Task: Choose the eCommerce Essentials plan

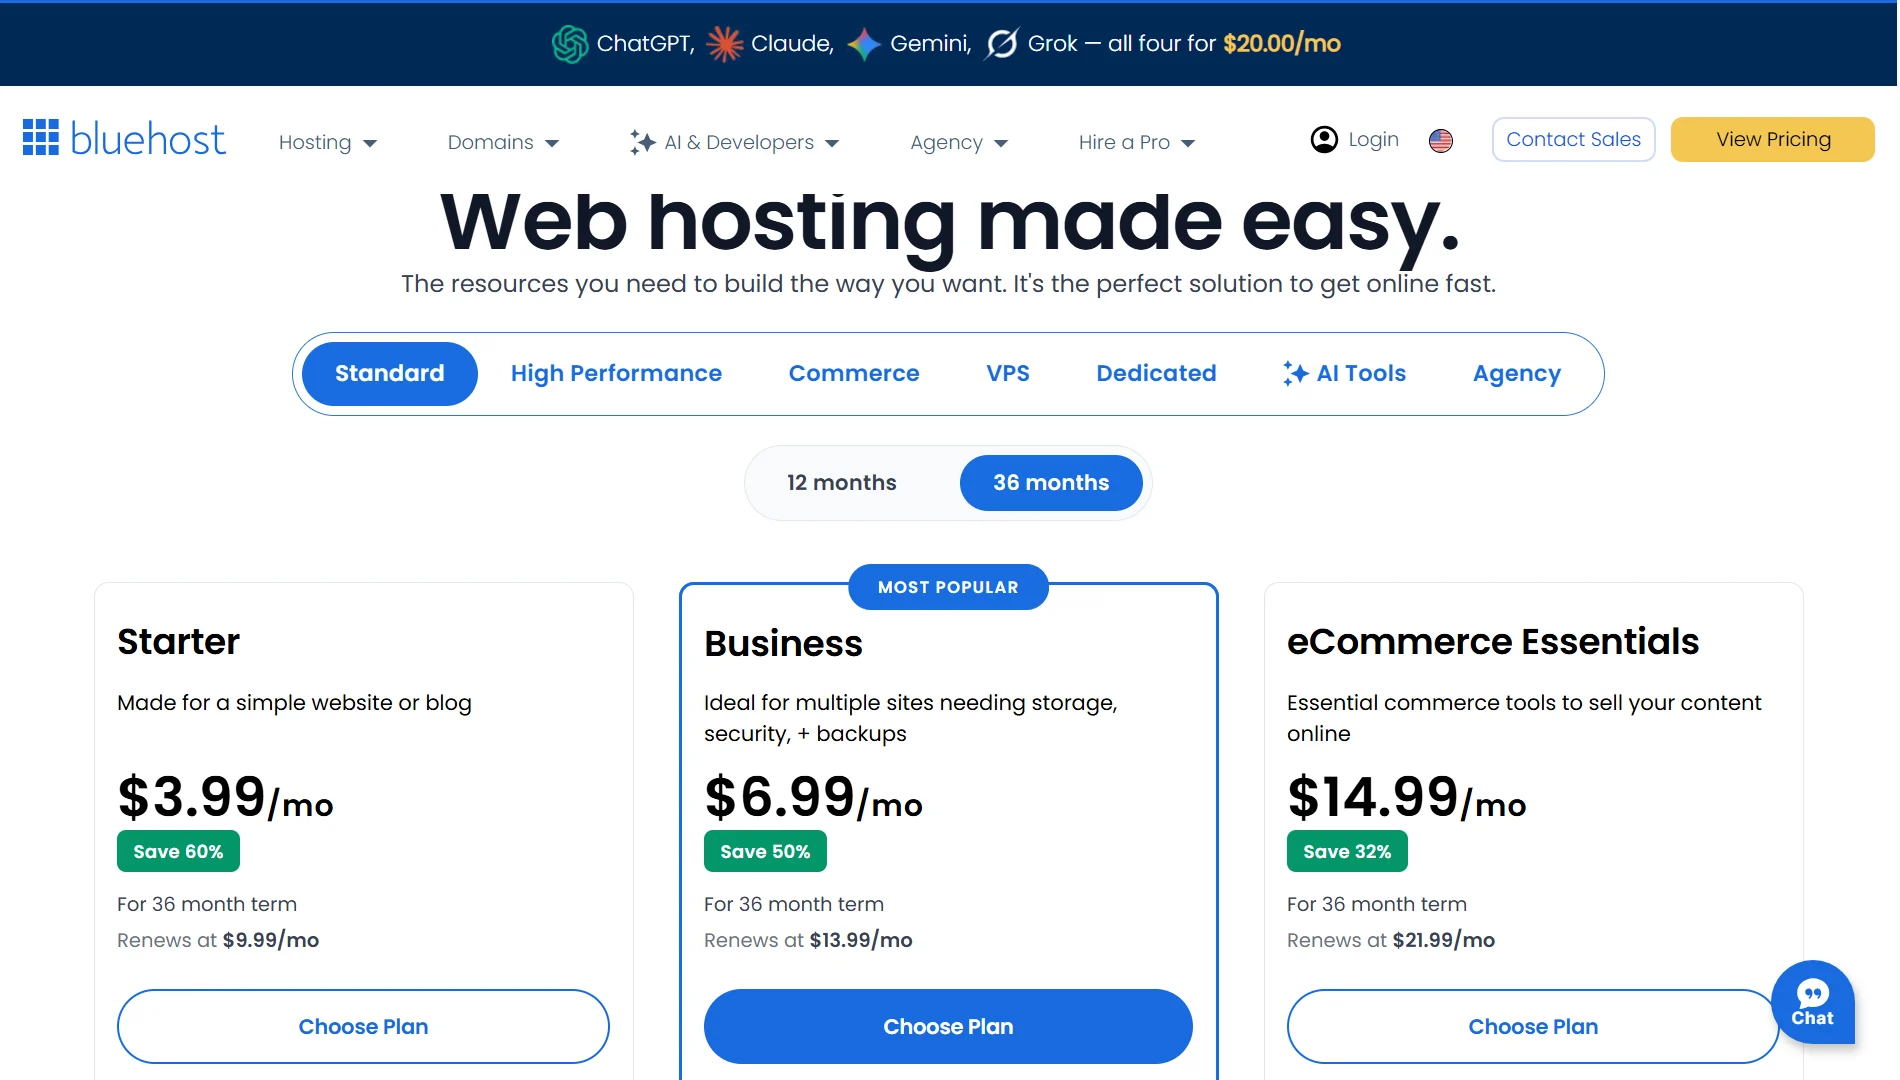Action: 1532,1026
